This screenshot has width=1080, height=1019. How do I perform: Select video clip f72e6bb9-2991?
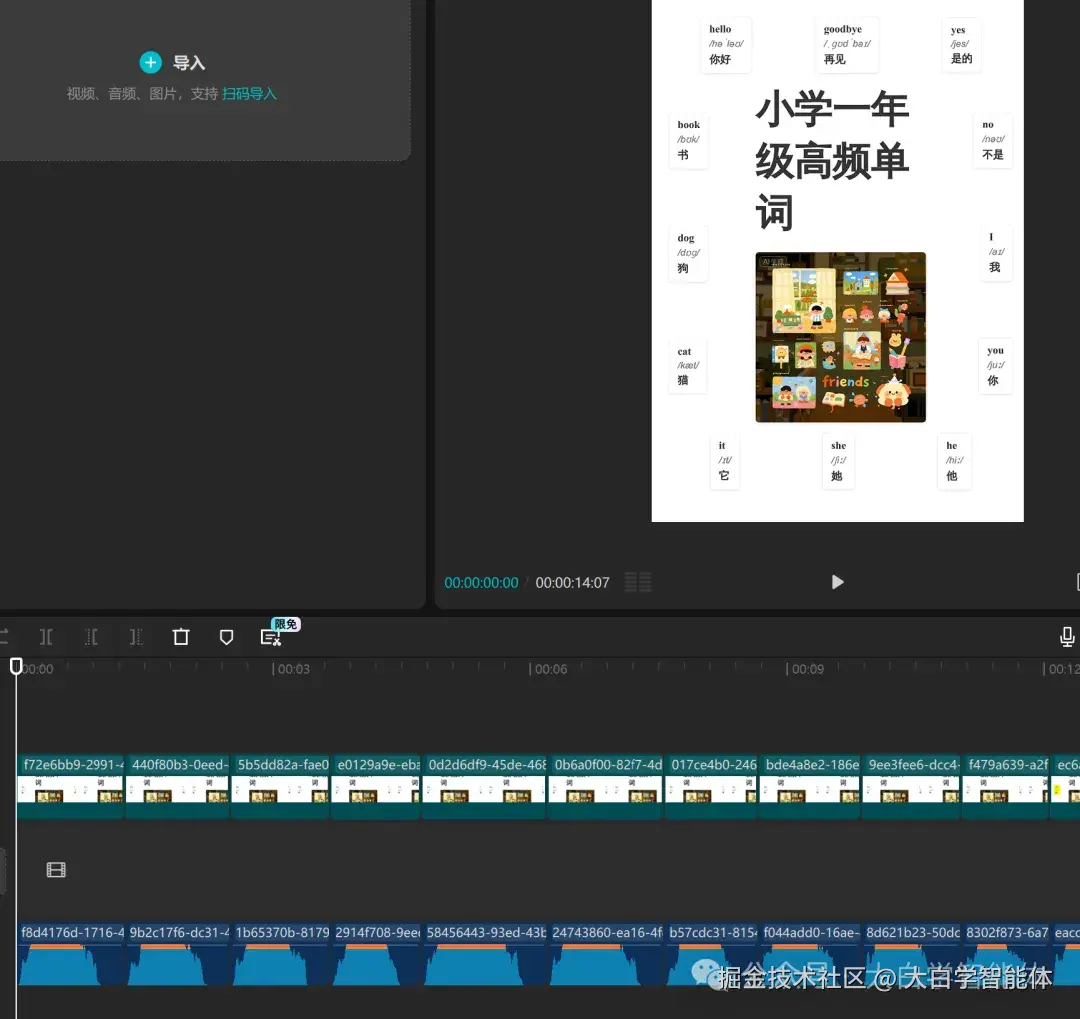[x=70, y=786]
